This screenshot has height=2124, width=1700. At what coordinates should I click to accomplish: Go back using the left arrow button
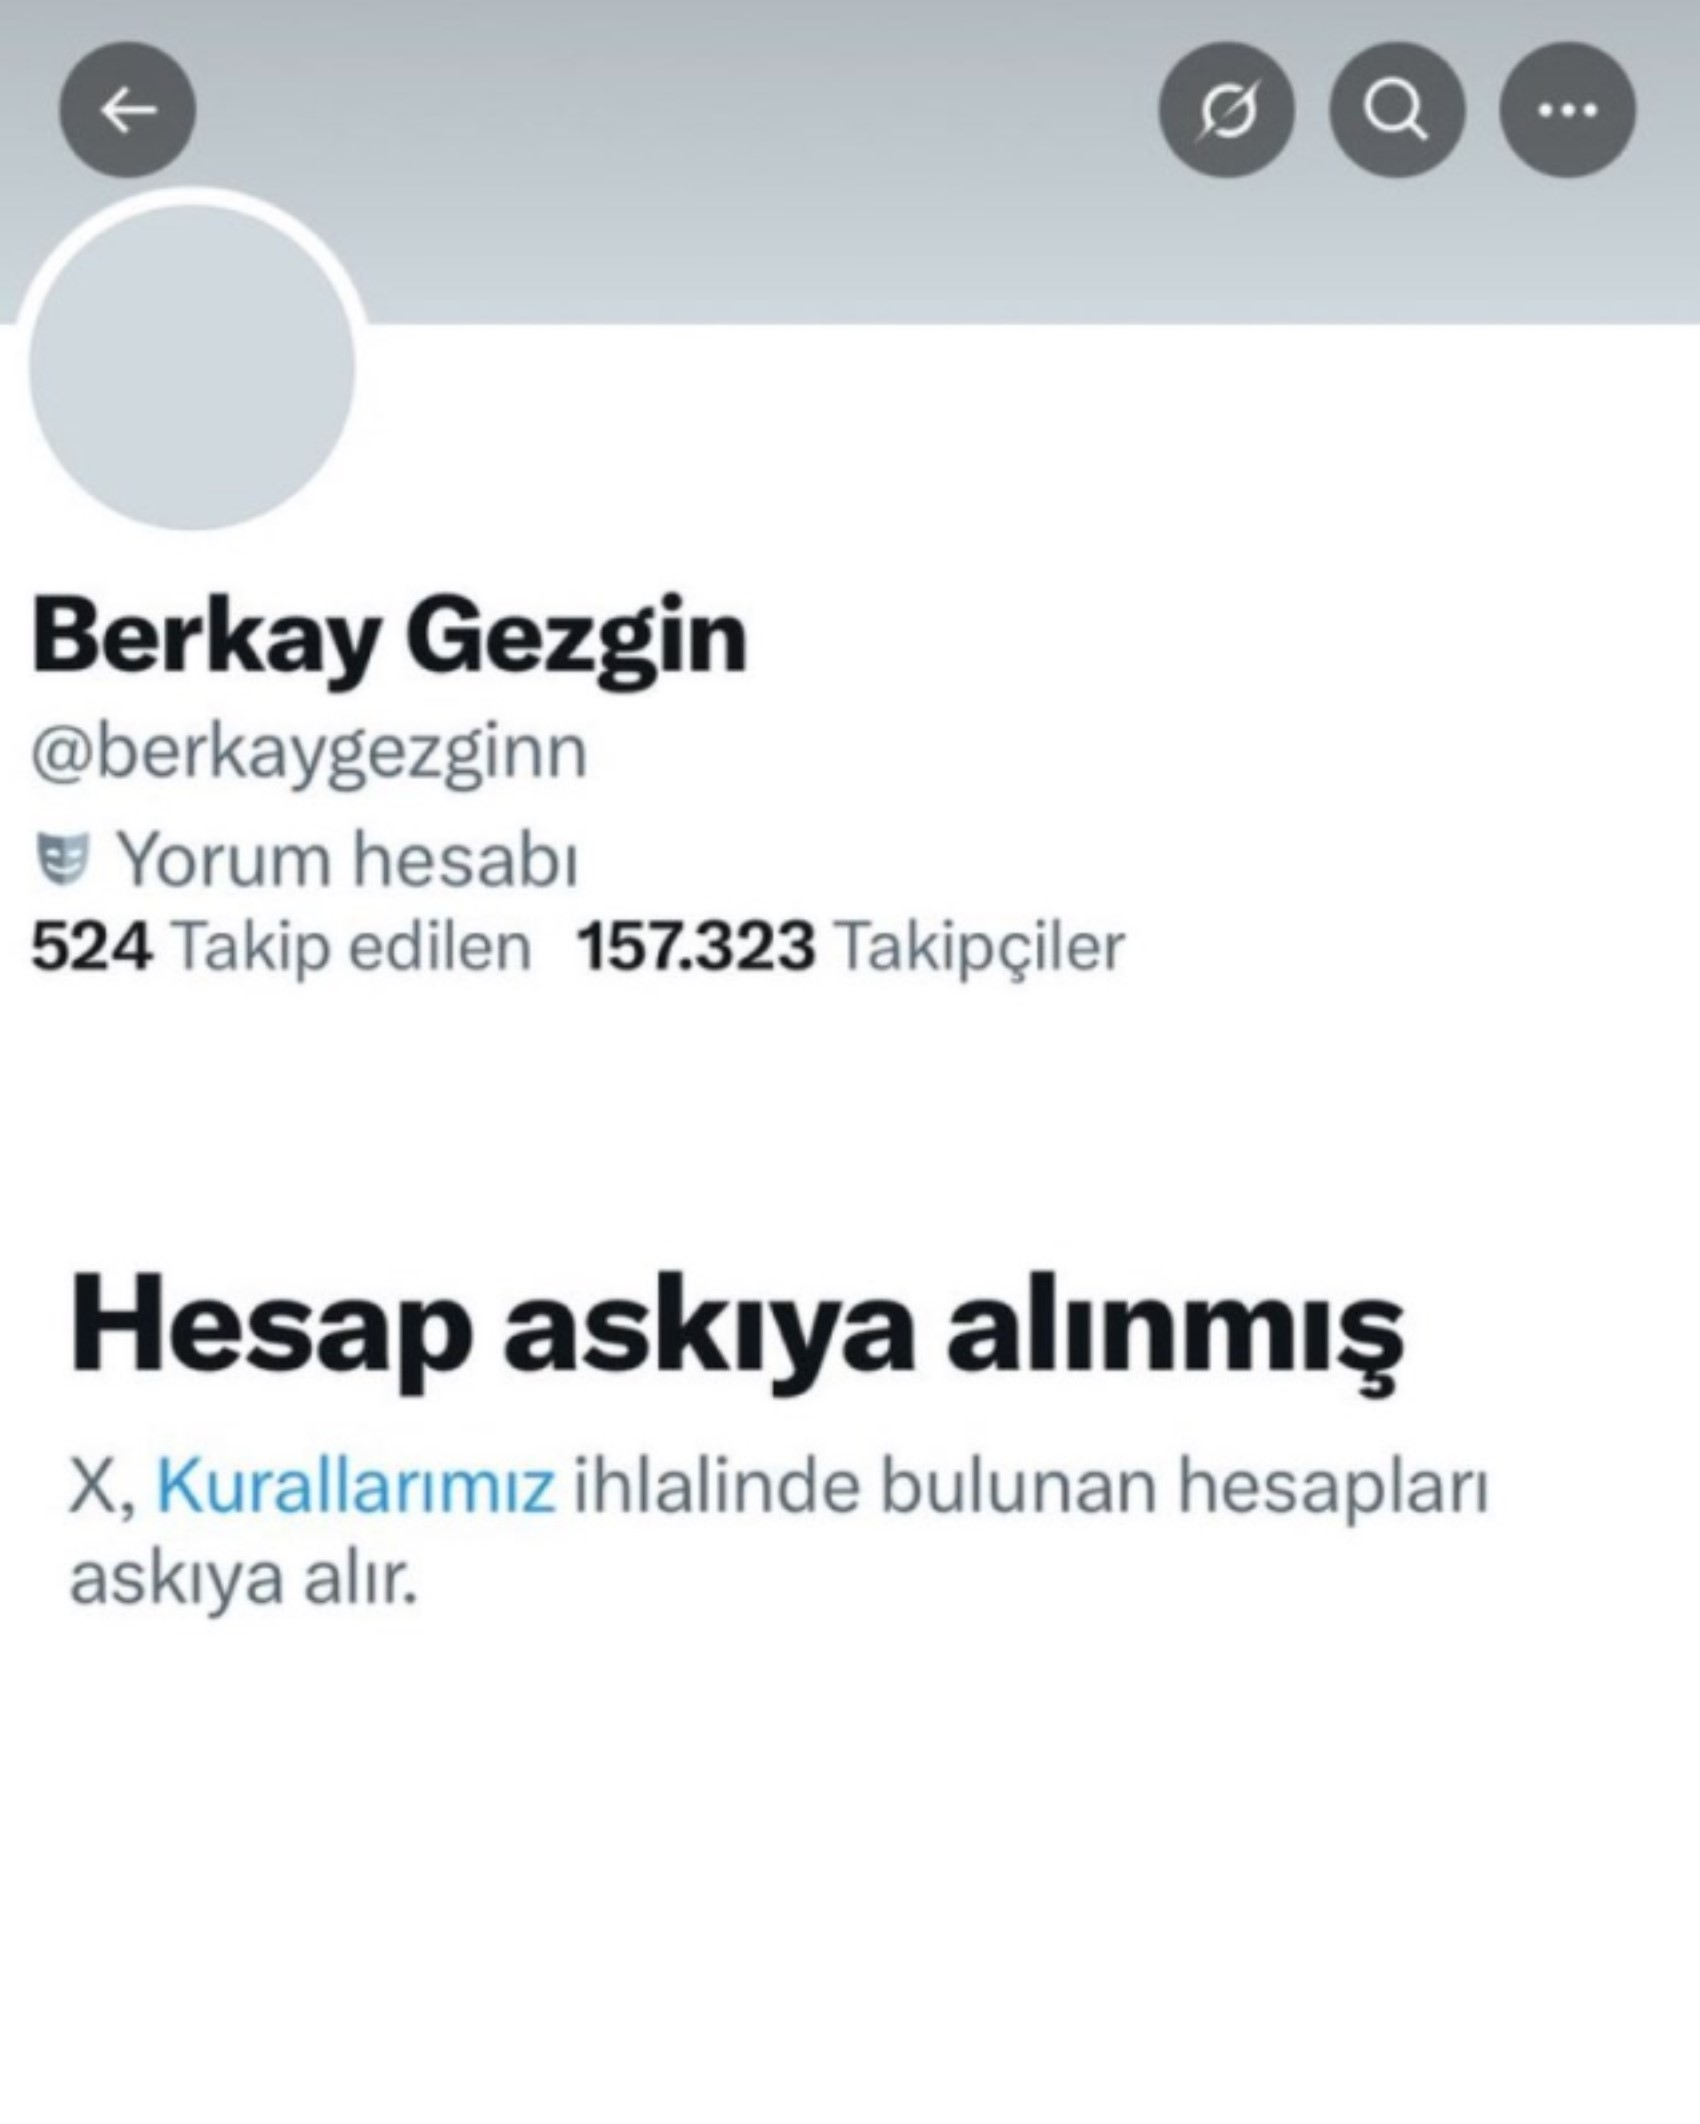pos(128,109)
